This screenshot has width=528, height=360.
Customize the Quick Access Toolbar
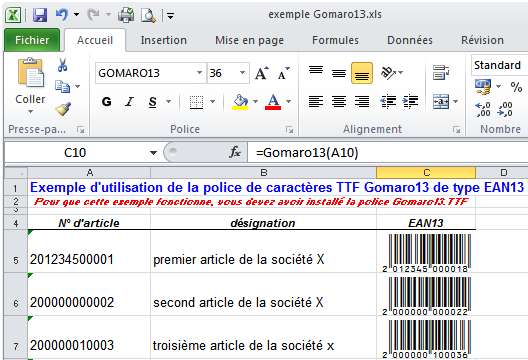pos(171,15)
